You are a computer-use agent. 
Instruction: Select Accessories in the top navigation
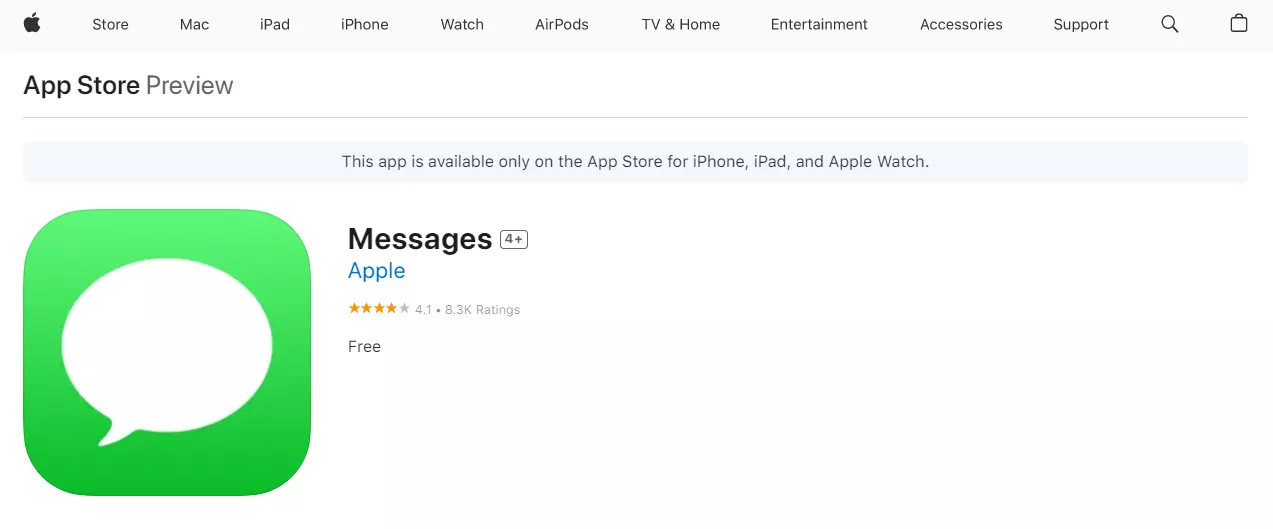[x=961, y=24]
